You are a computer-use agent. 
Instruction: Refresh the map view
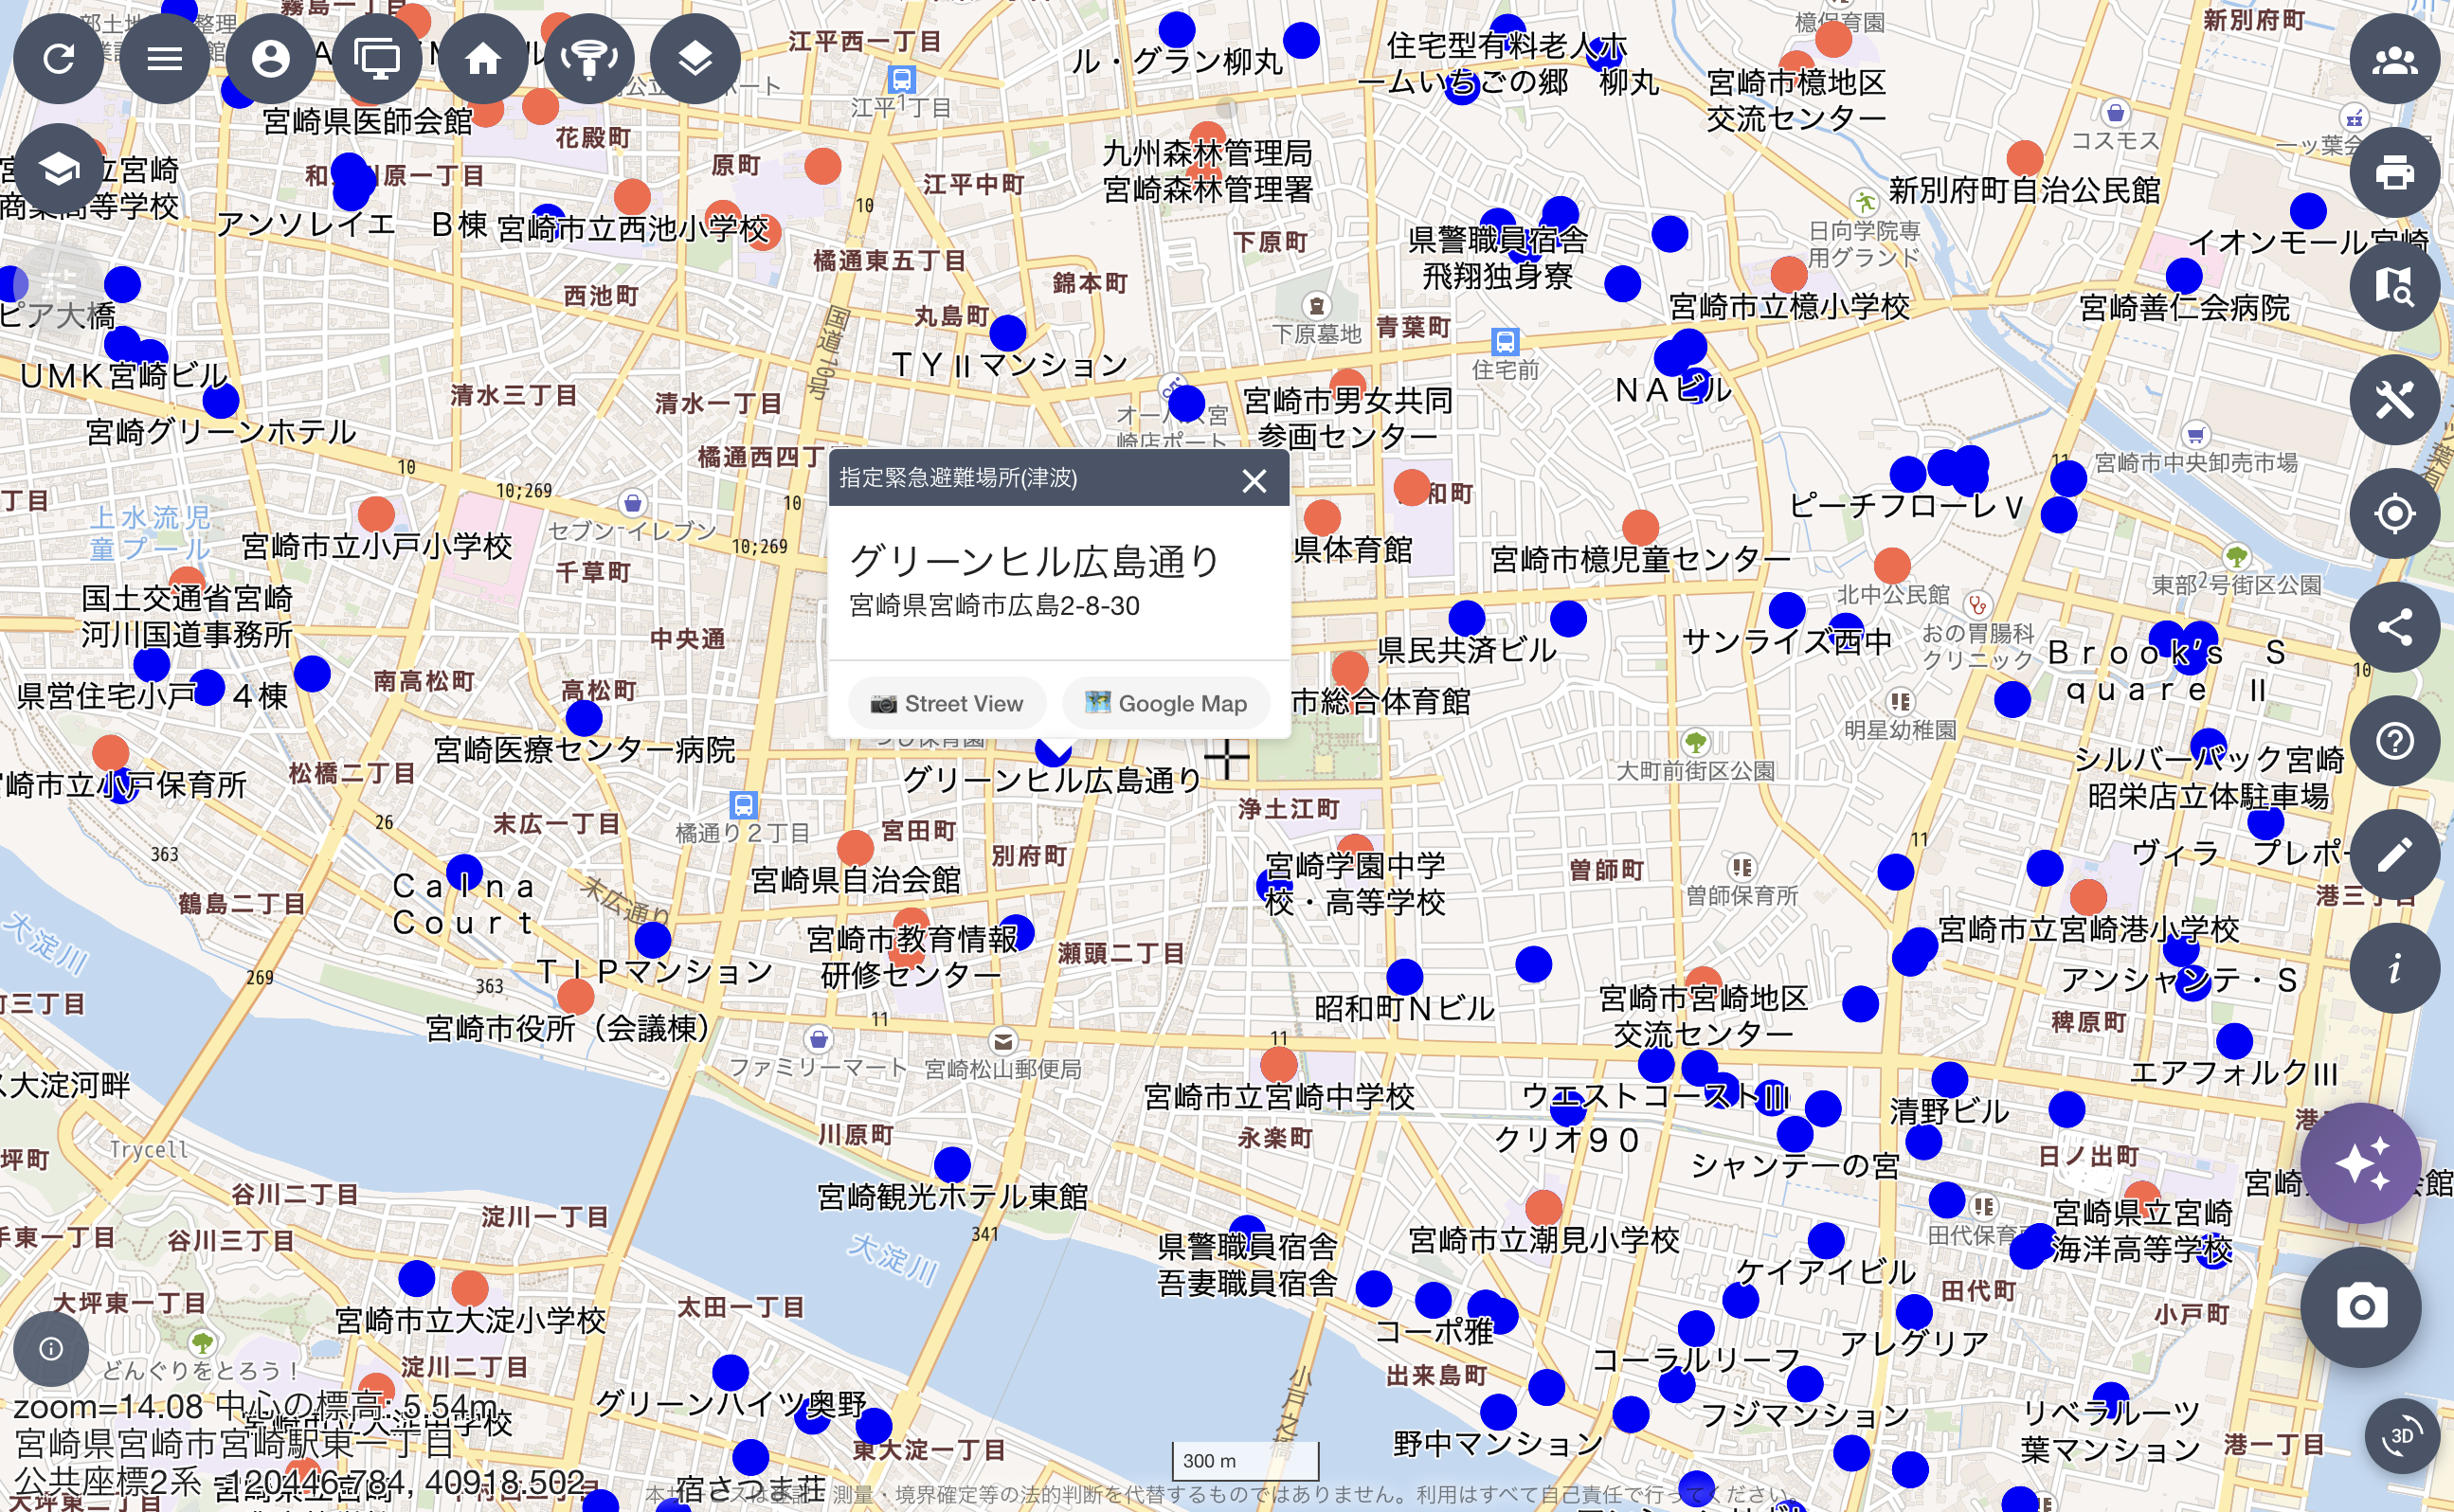pyautogui.click(x=59, y=59)
